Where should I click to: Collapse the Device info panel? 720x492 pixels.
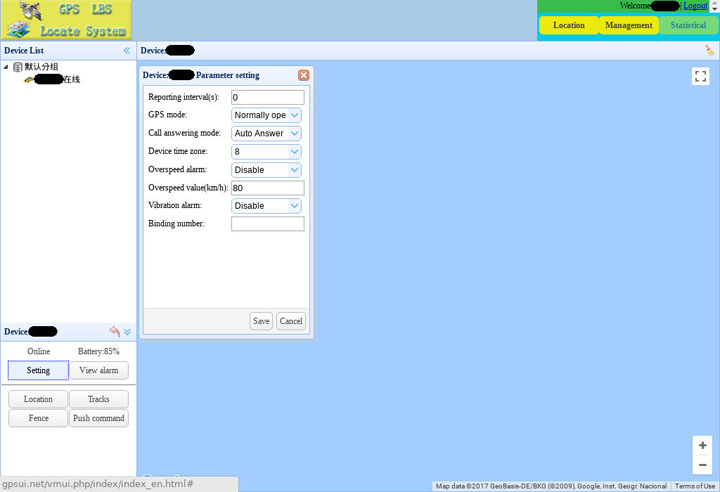(127, 331)
